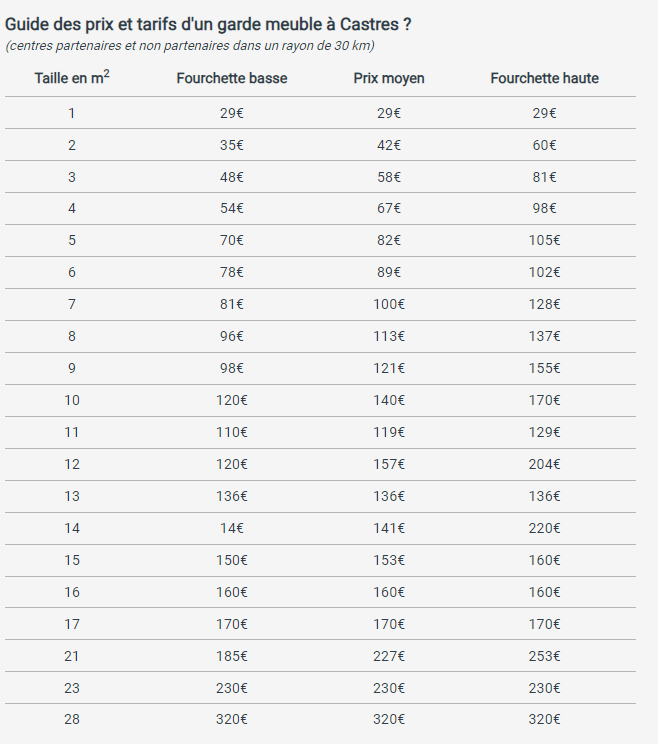This screenshot has width=658, height=744.
Task: Select the 14€ low price in the 14 m² row
Action: 232,528
